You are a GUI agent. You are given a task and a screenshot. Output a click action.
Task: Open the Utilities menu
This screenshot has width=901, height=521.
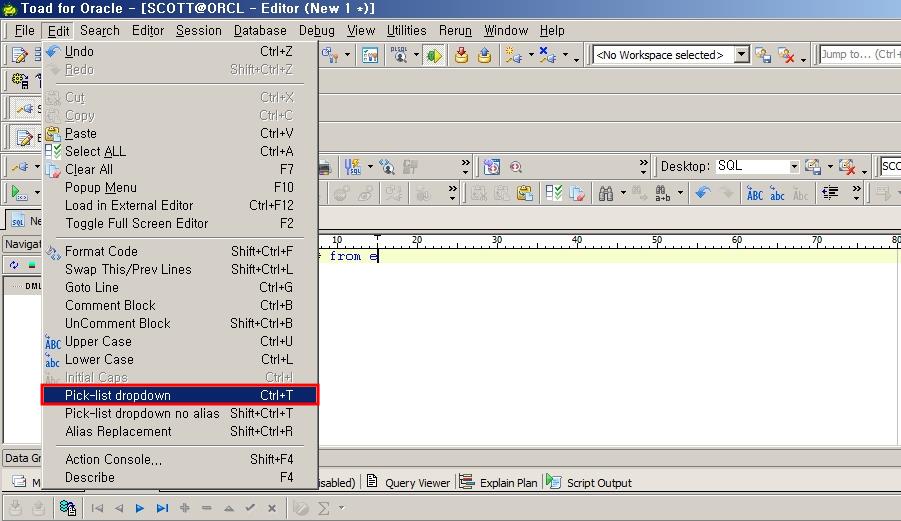[406, 30]
